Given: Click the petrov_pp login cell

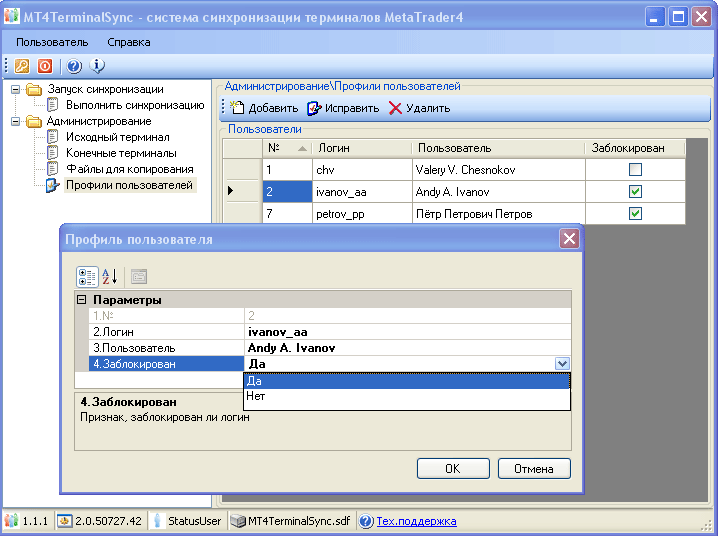Looking at the screenshot, I should click(362, 214).
